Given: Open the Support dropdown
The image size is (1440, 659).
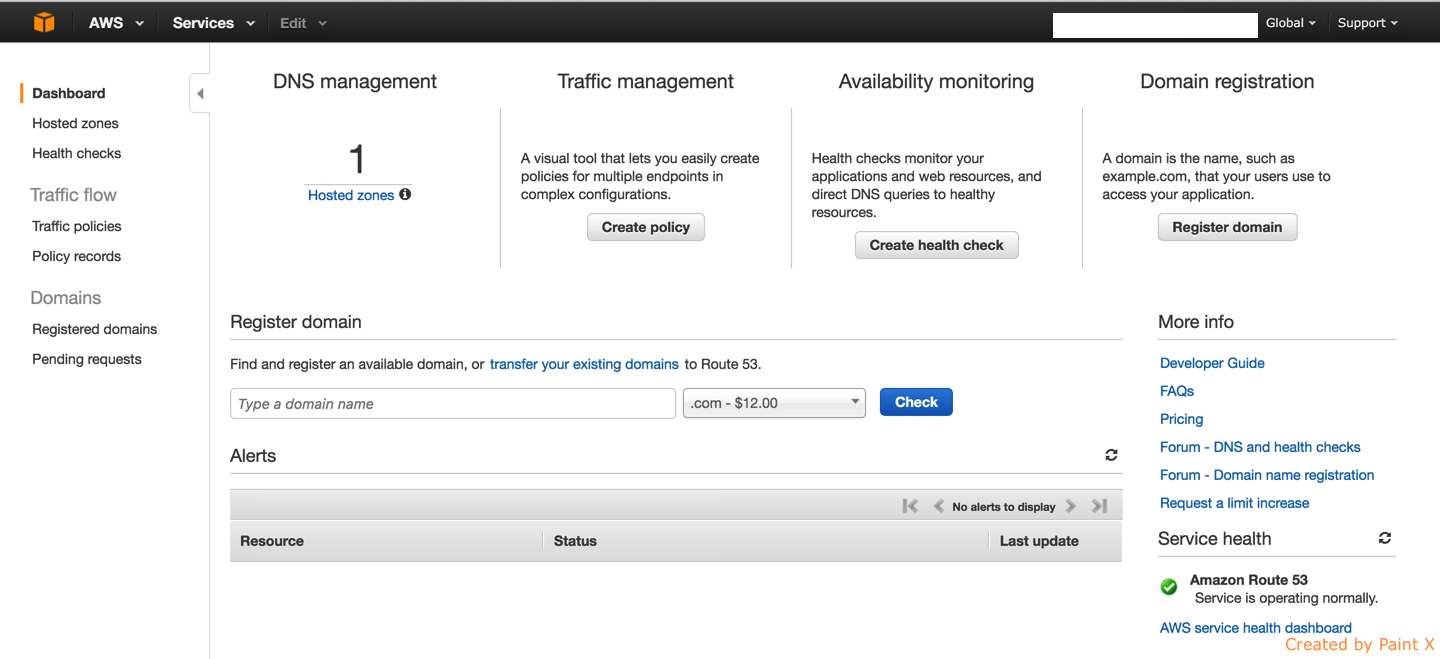Looking at the screenshot, I should click(1366, 22).
